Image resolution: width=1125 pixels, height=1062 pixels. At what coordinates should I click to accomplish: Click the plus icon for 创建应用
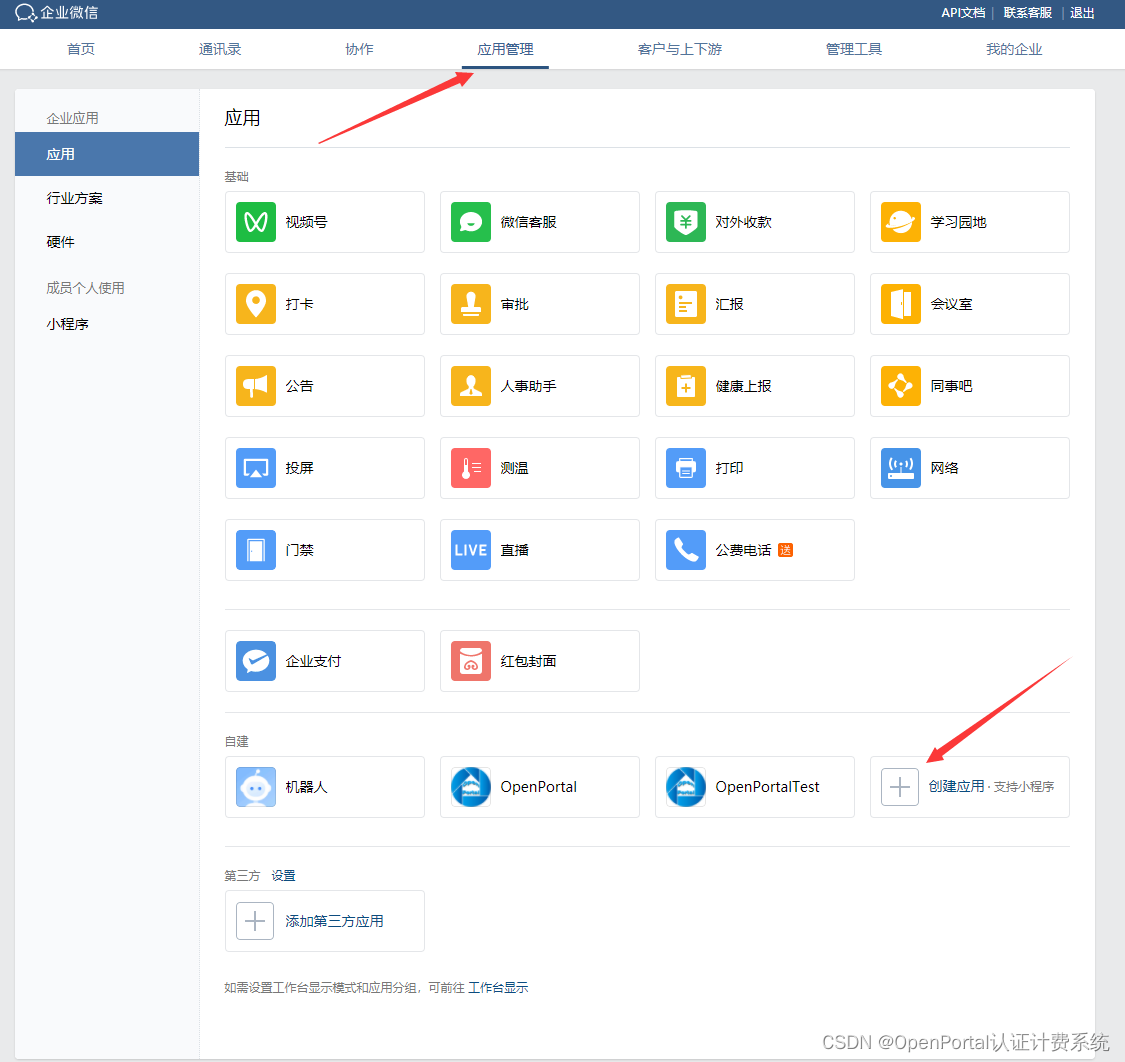[900, 786]
